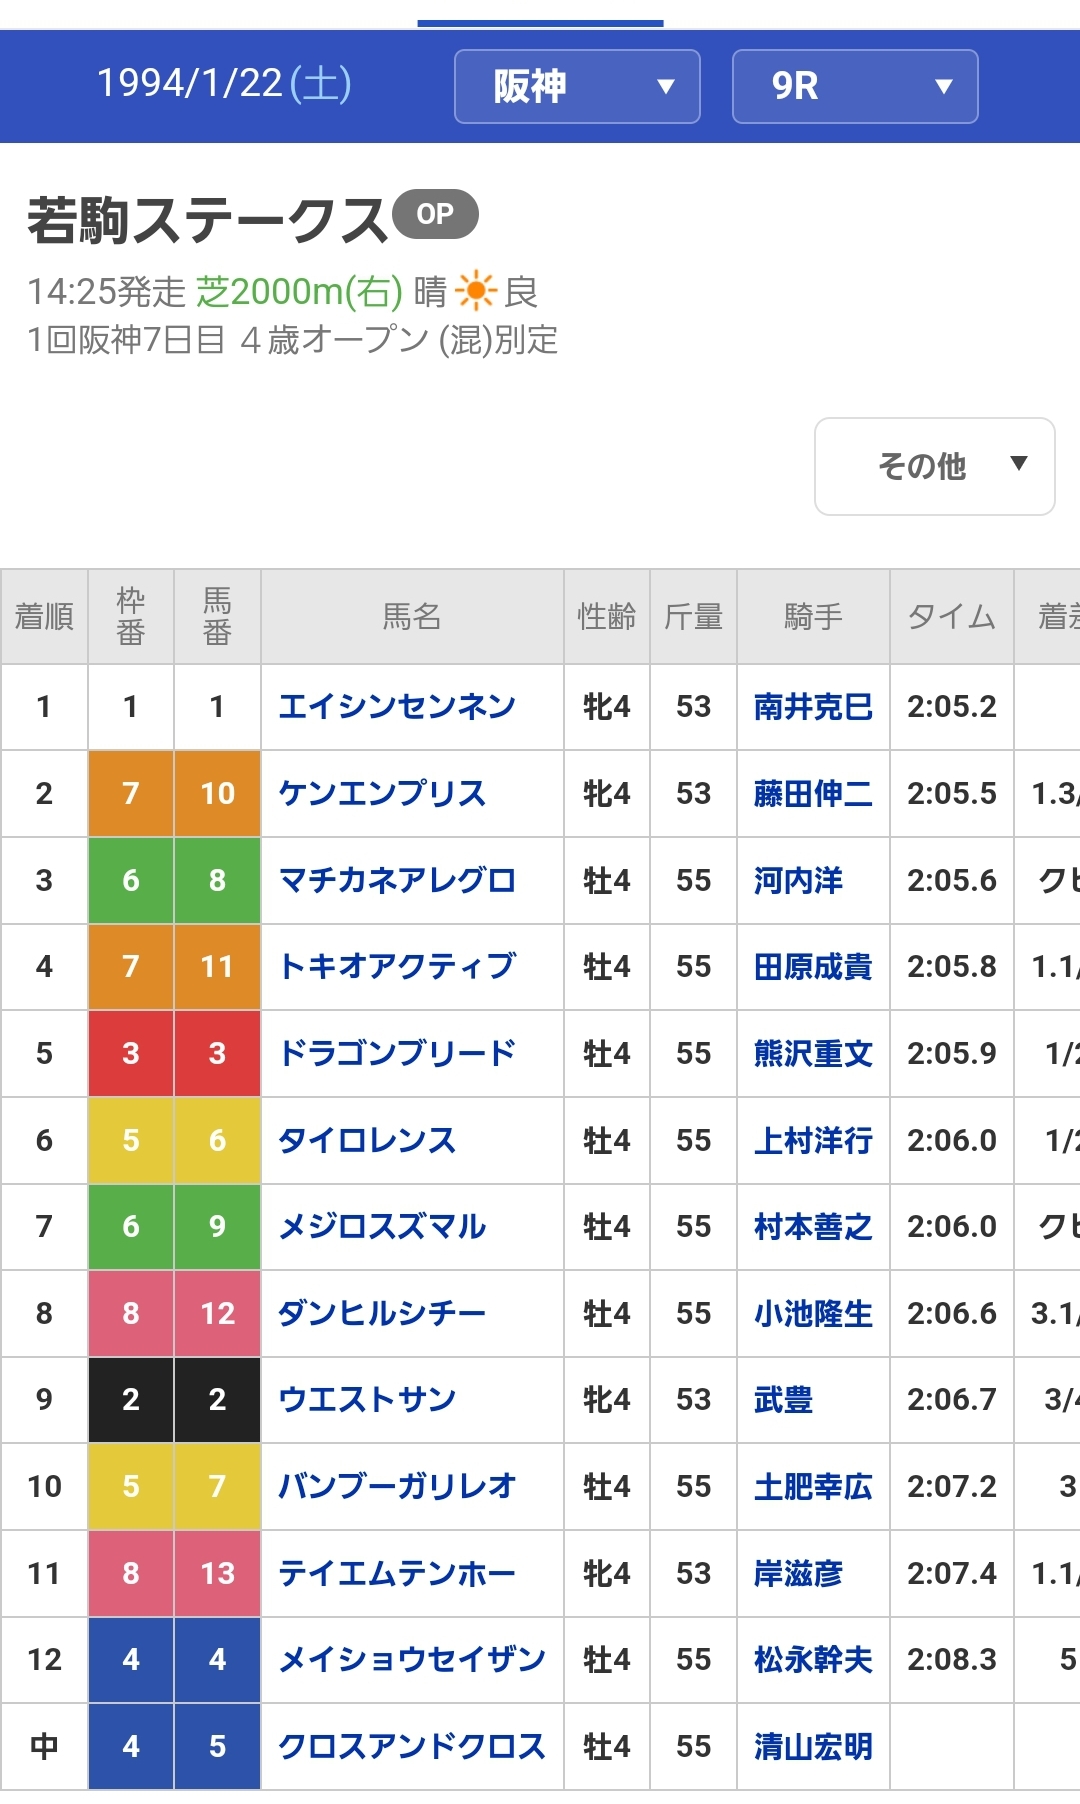Open horse ケンエンプリス page
1080x1804 pixels.
[x=382, y=794]
